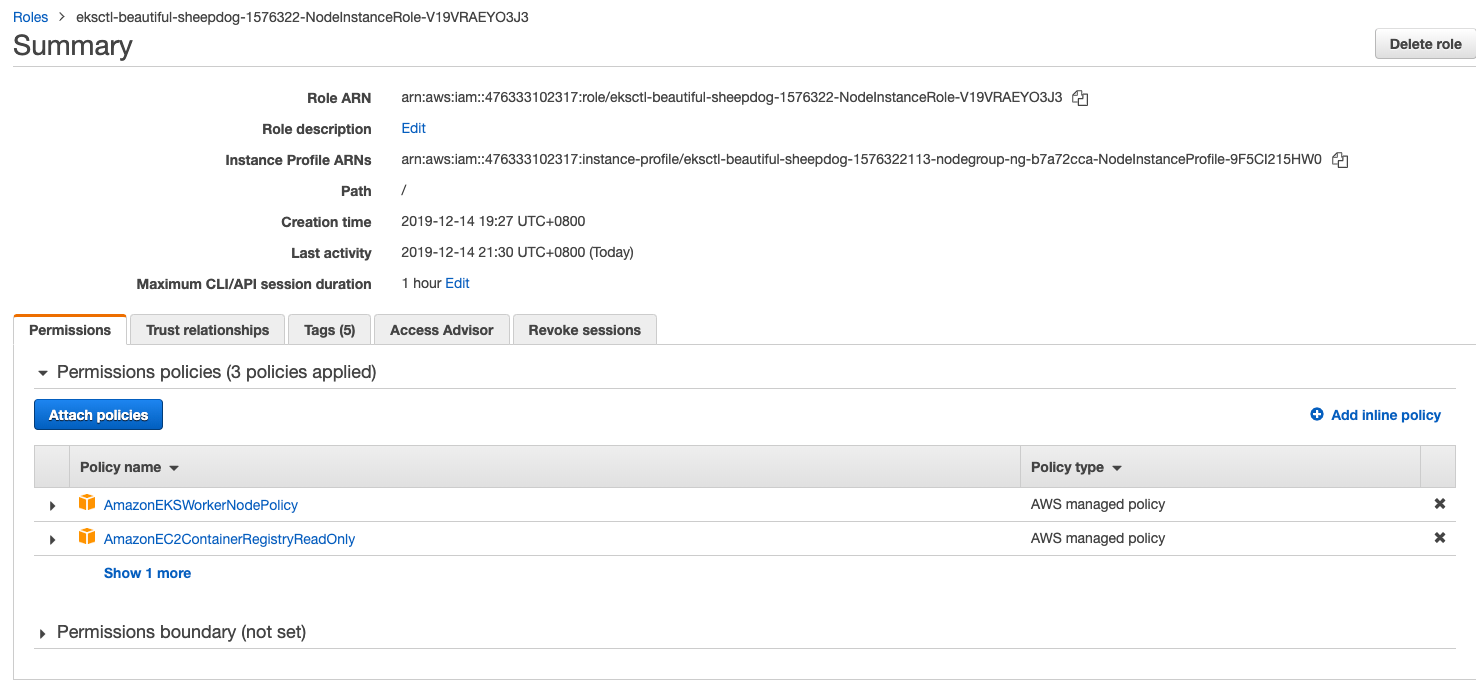The height and width of the screenshot is (683, 1476).
Task: Detach AmazonEC2ContainerRegistryReadOnly with its X icon
Action: [1440, 538]
